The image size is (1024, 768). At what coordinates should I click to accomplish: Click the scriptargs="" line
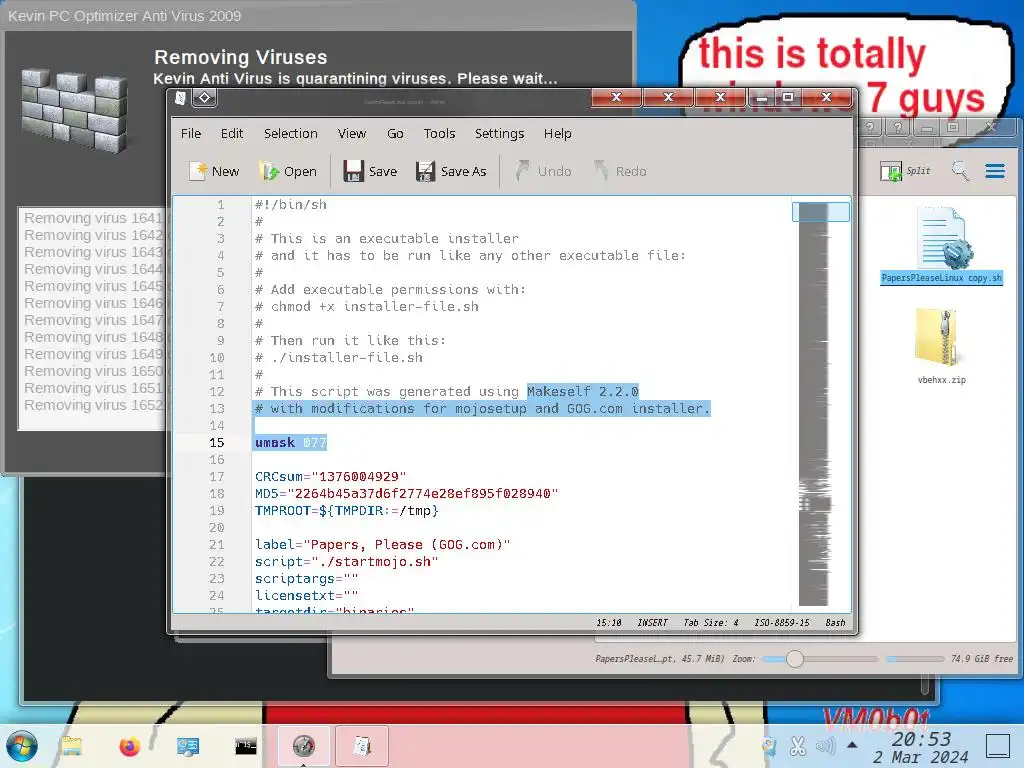(306, 579)
